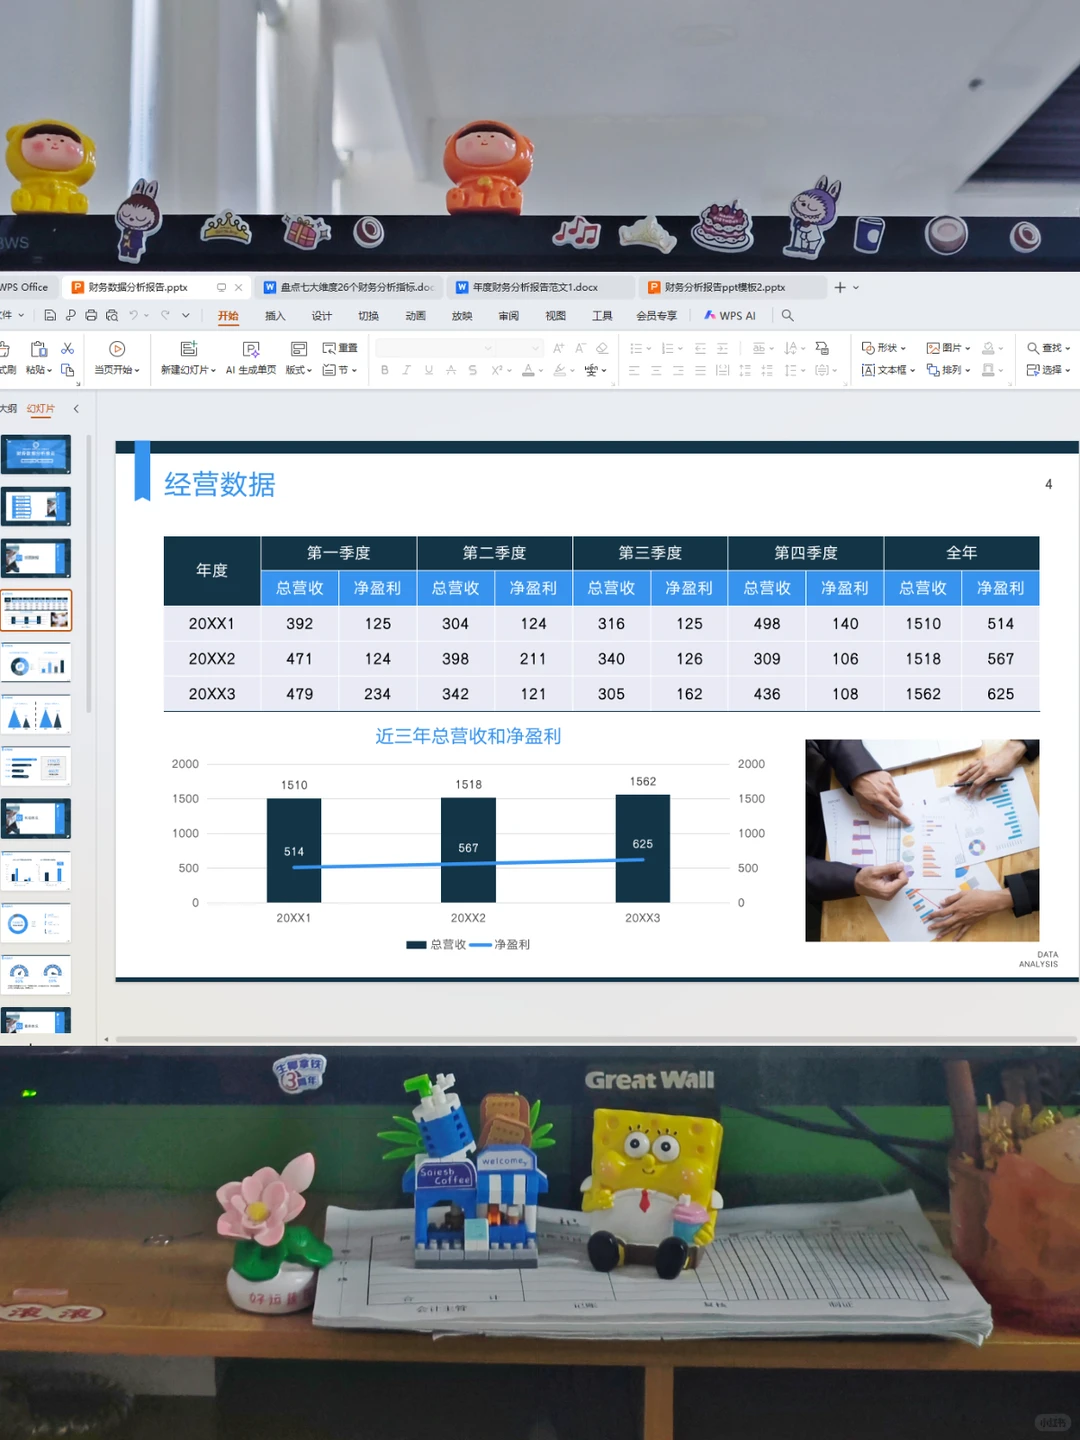The height and width of the screenshot is (1440, 1080).
Task: Click the Increase indent icon
Action: pos(722,348)
